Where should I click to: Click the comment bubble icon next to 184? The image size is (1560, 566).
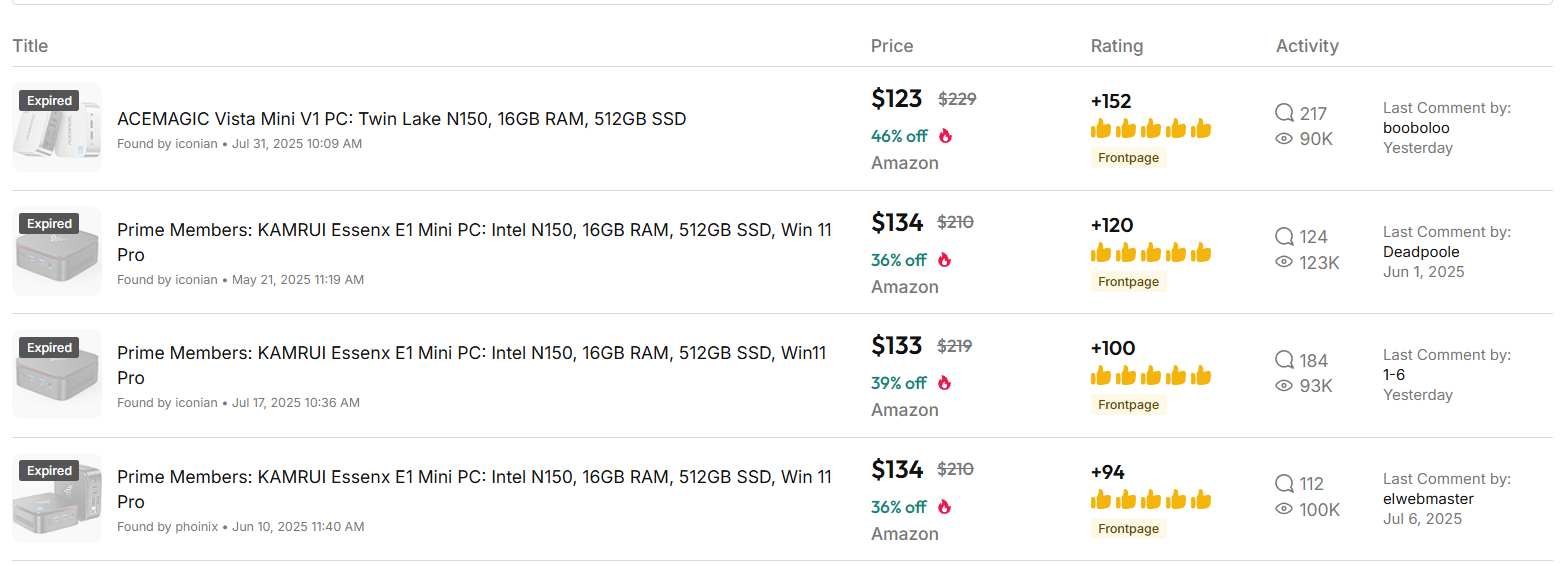coord(1284,360)
